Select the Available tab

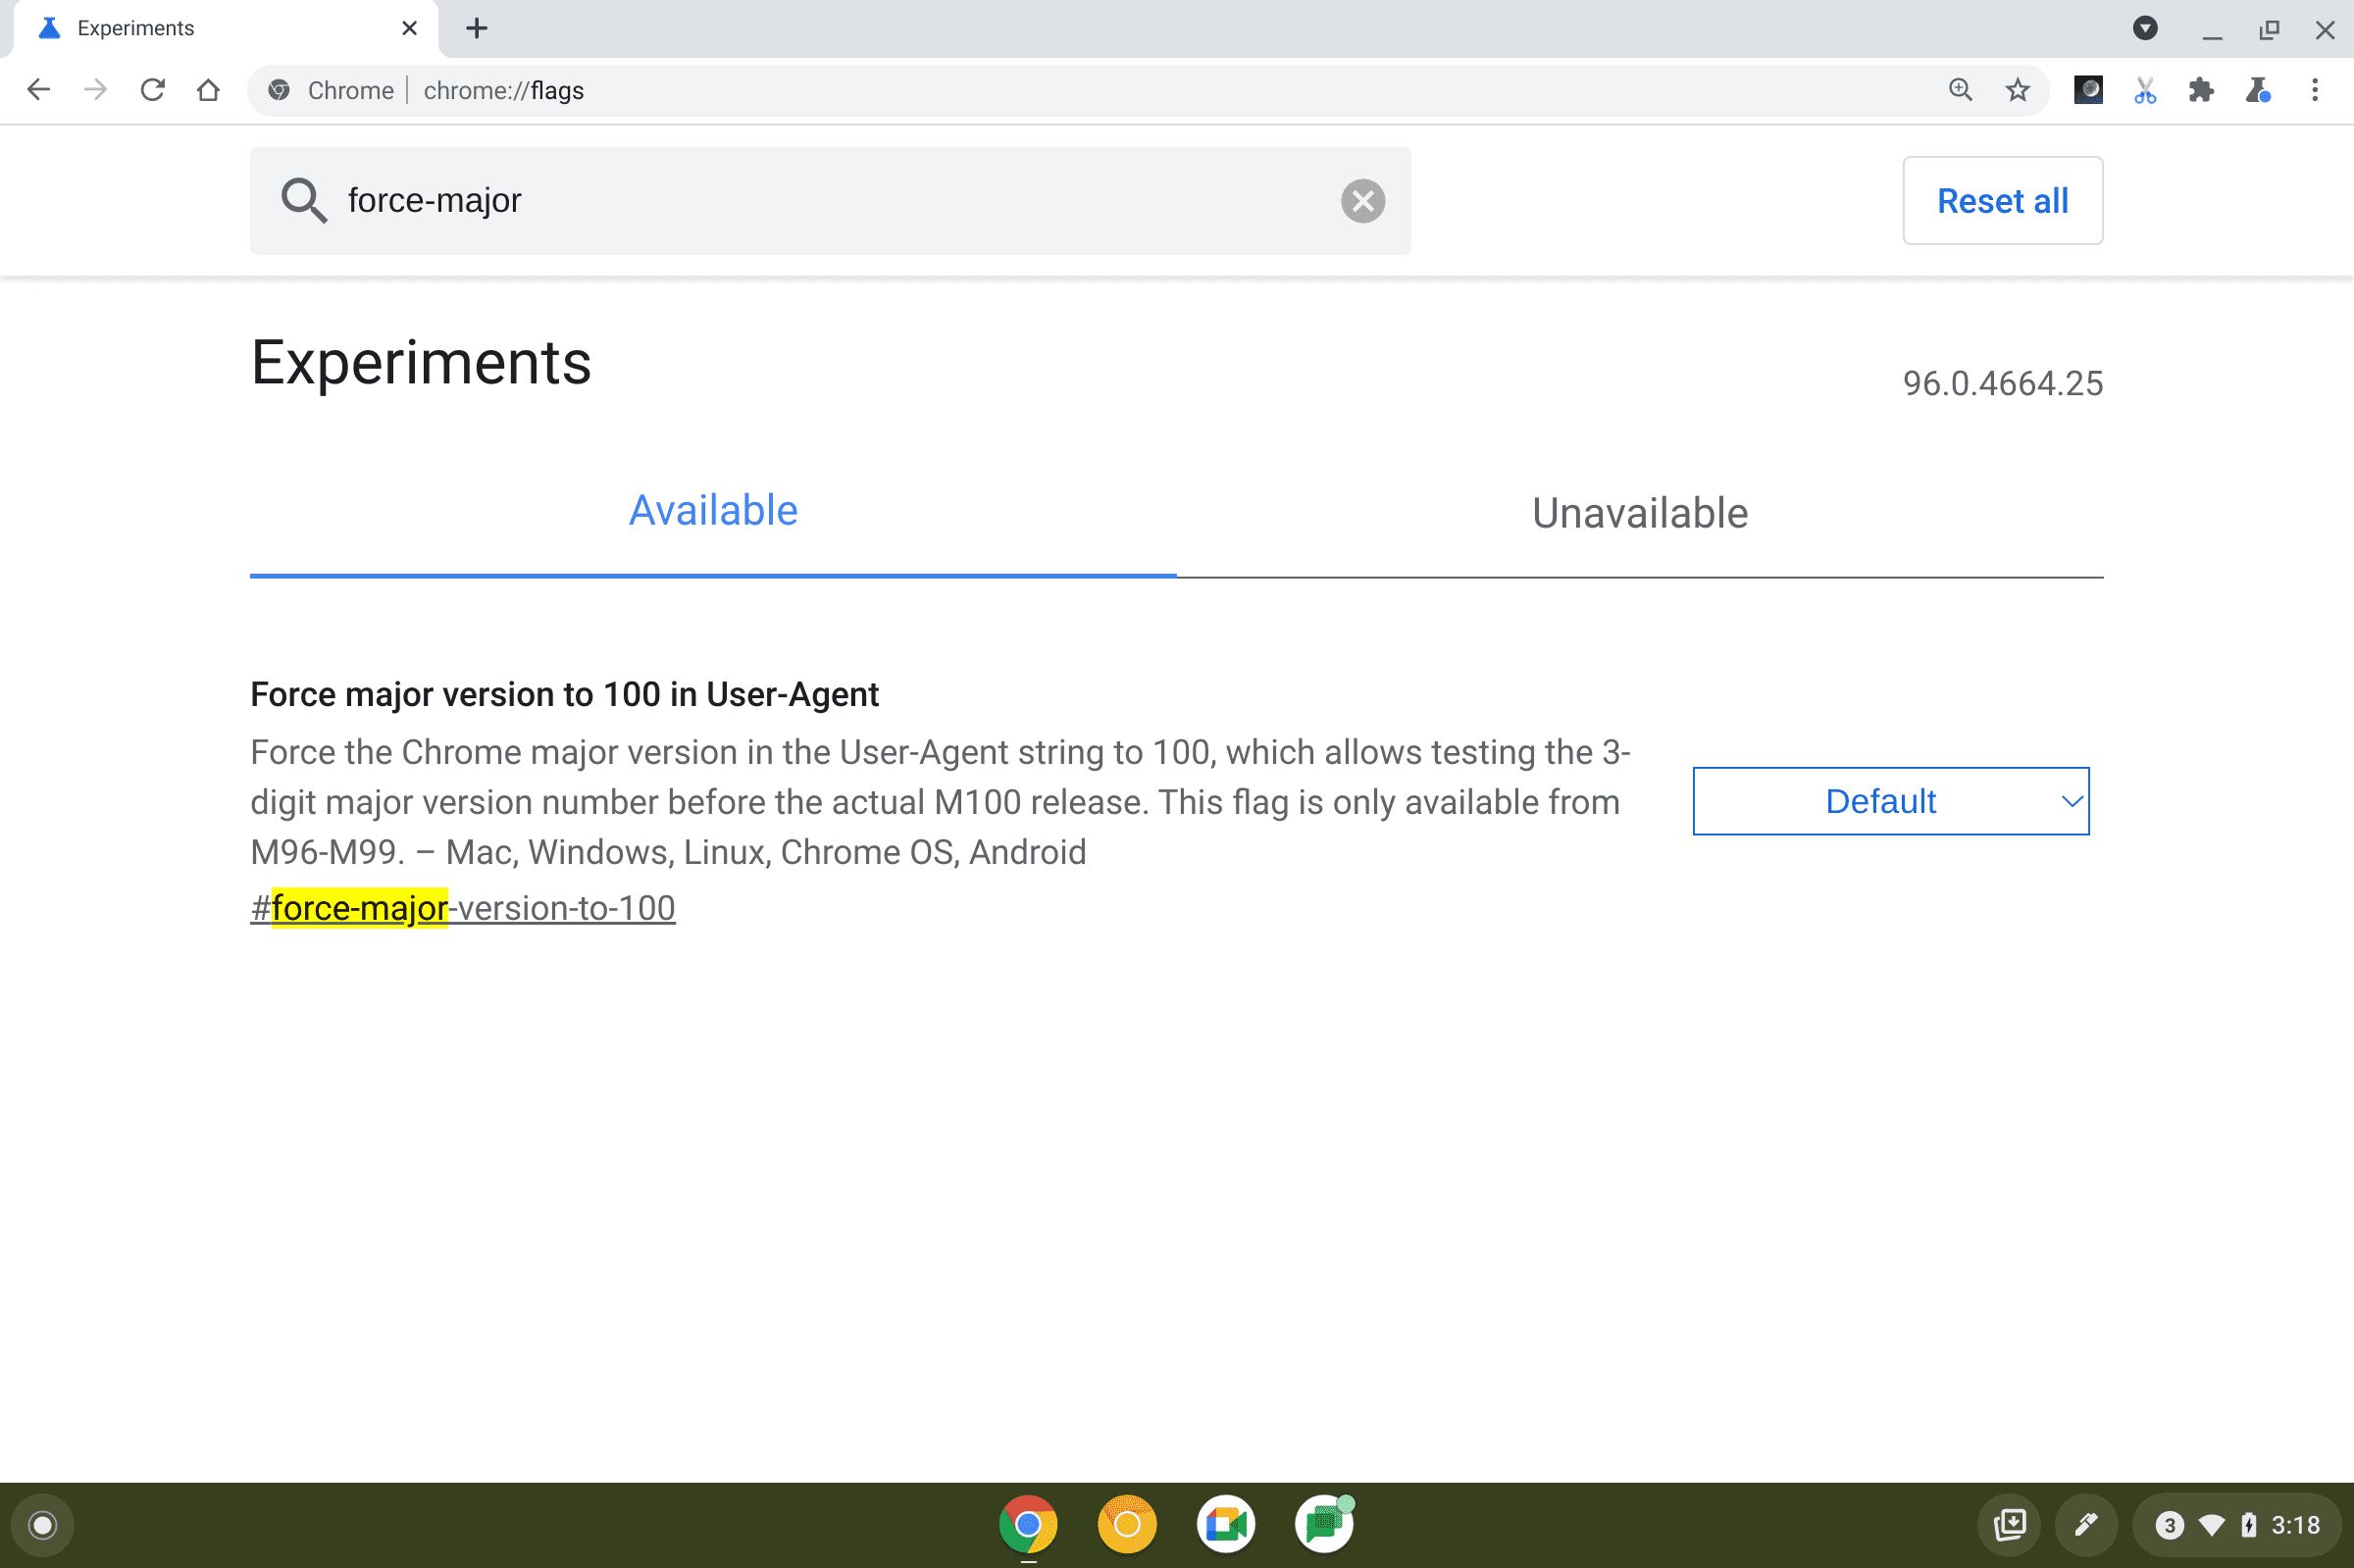(x=714, y=511)
